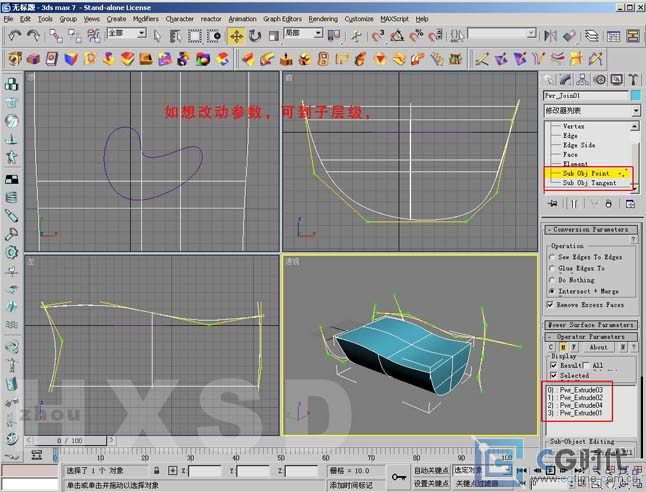The width and height of the screenshot is (646, 492).
Task: Click the time slider showing 0 / 100
Action: pos(70,440)
